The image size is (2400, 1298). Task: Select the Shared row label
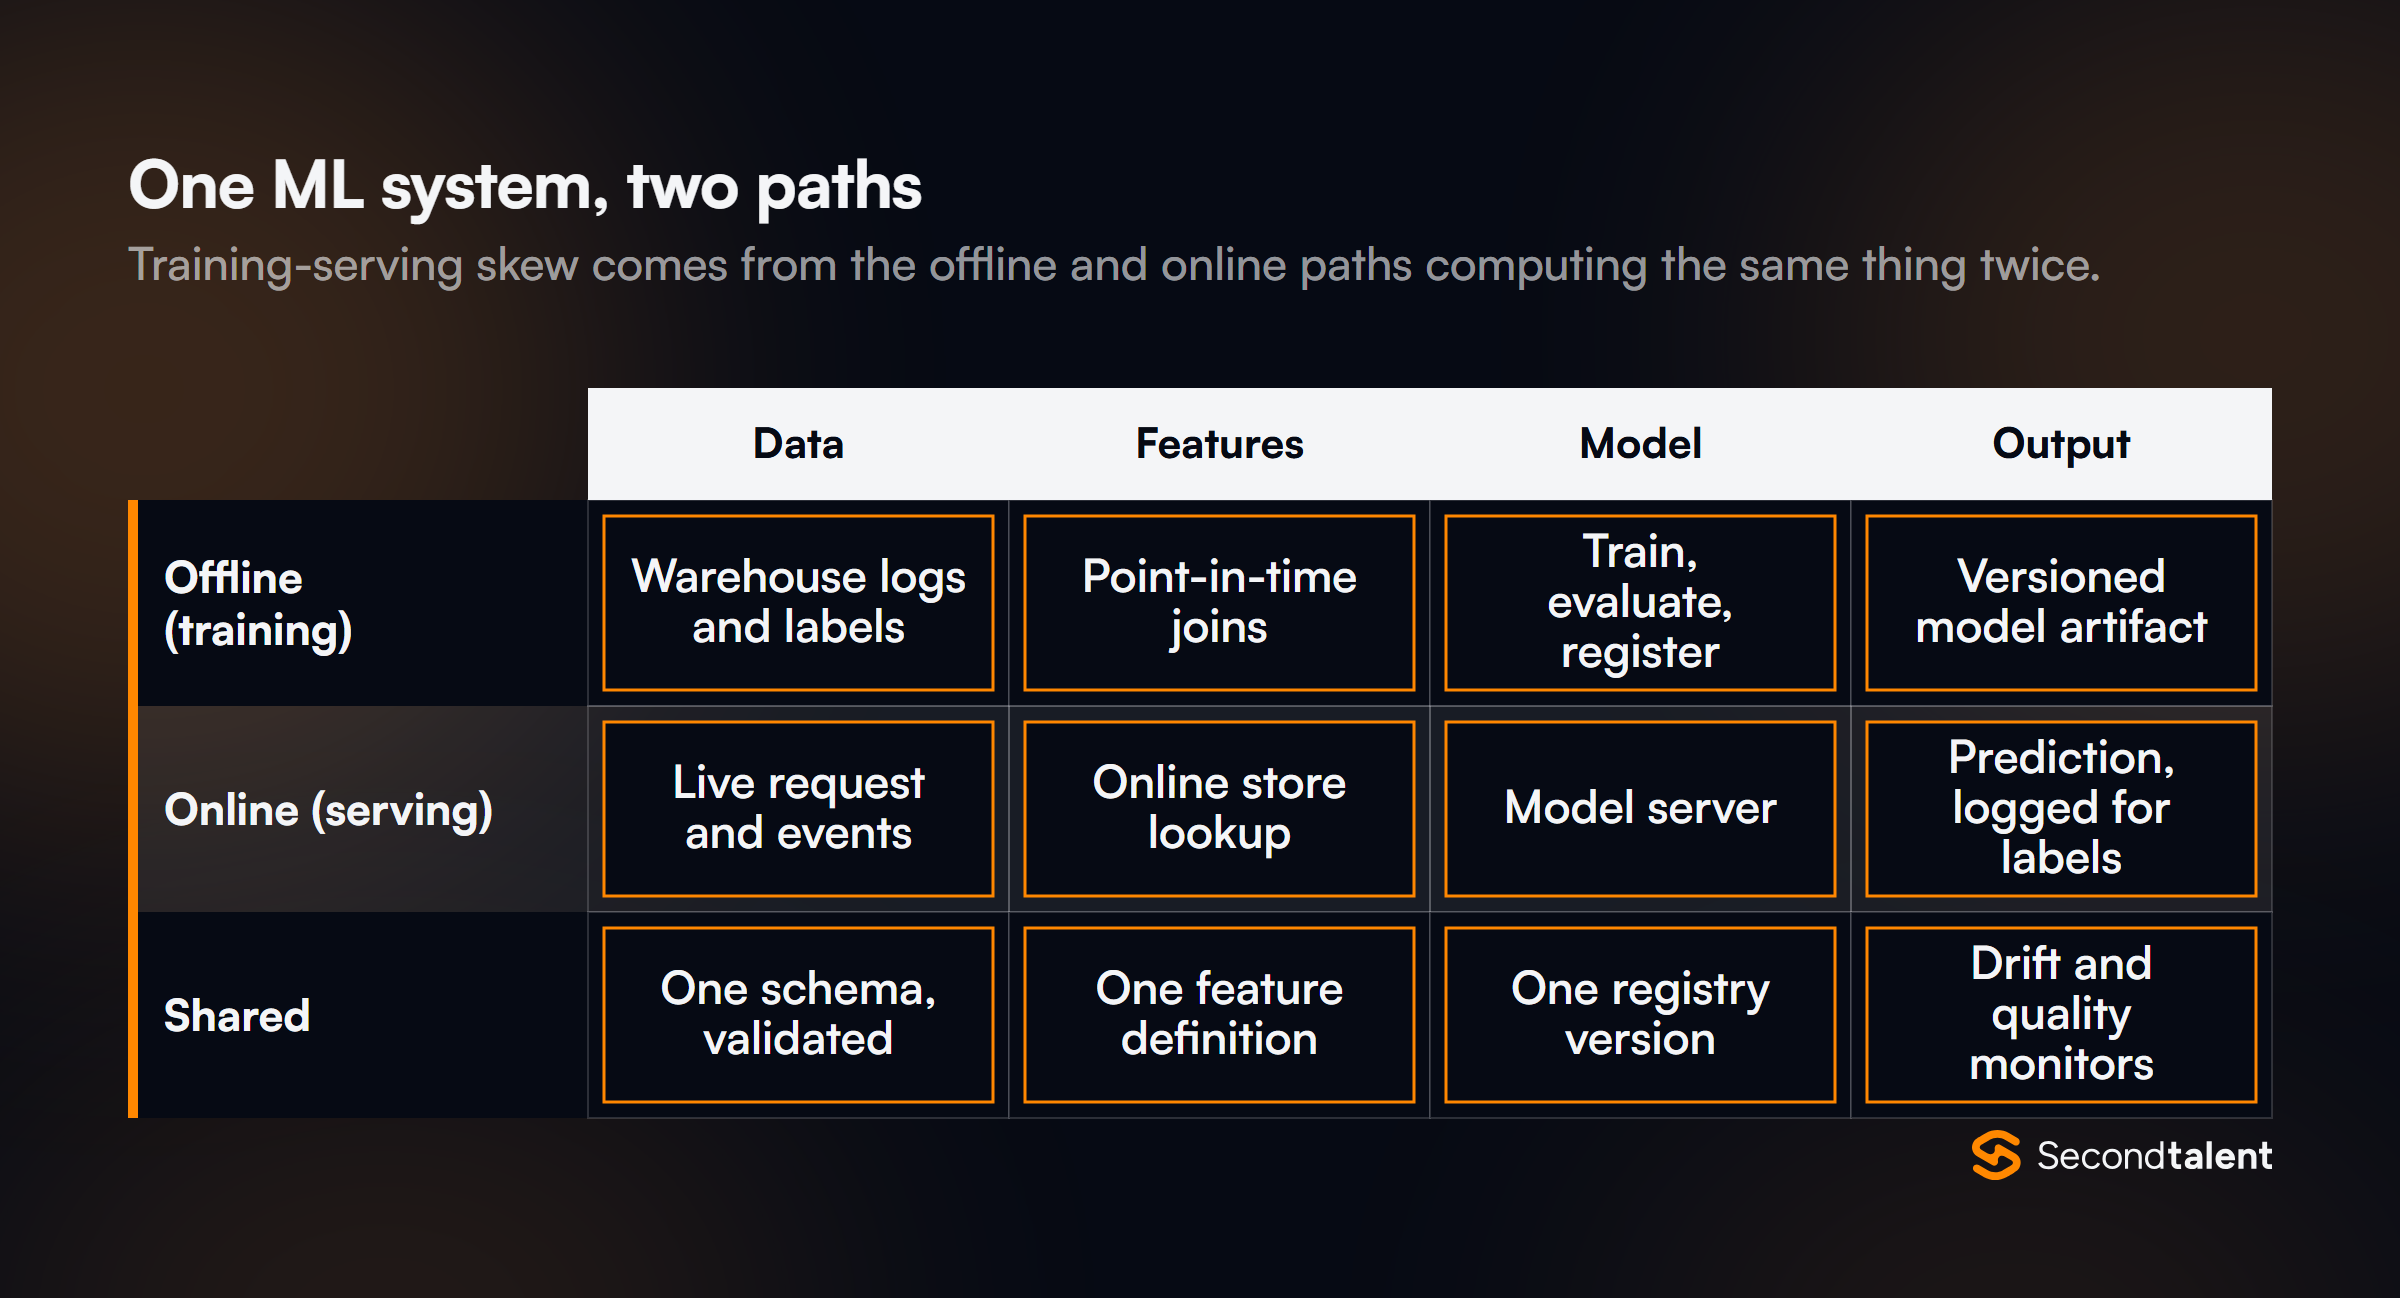coord(237,1016)
